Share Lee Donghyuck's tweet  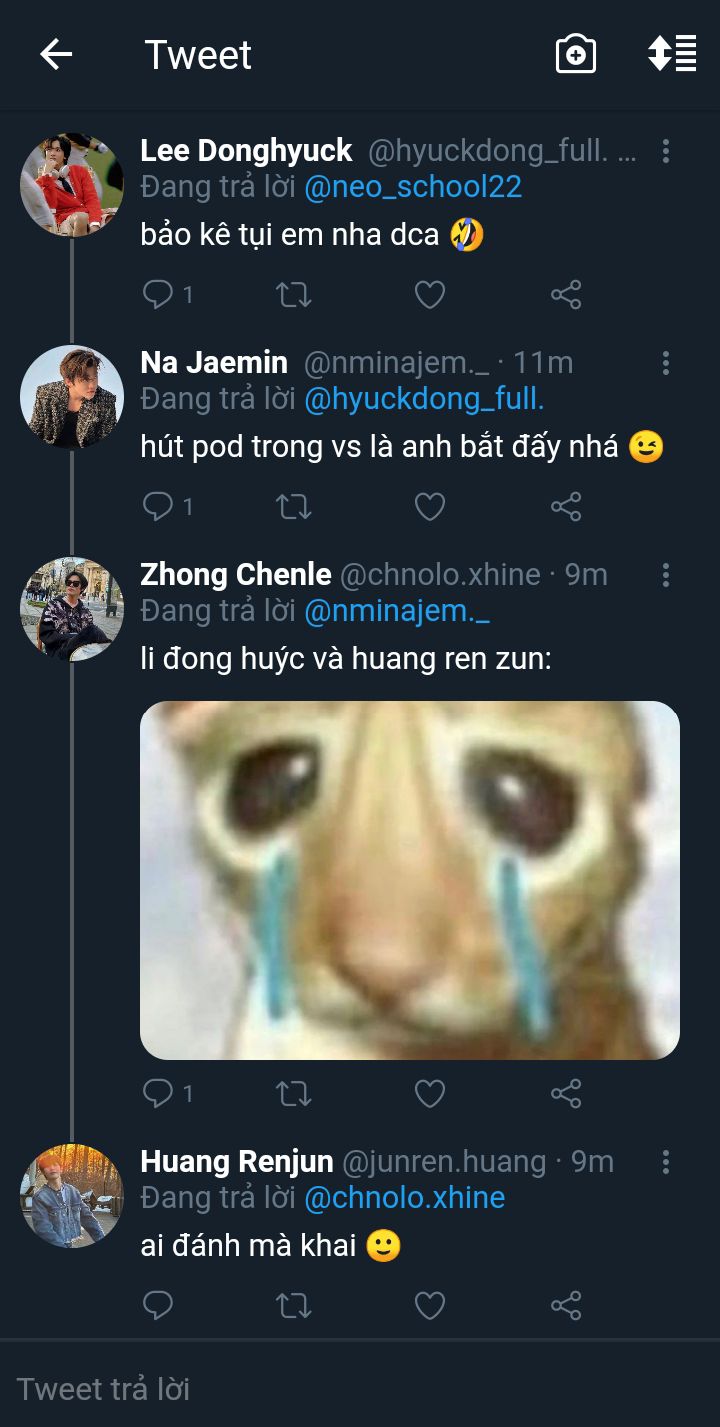coord(566,294)
